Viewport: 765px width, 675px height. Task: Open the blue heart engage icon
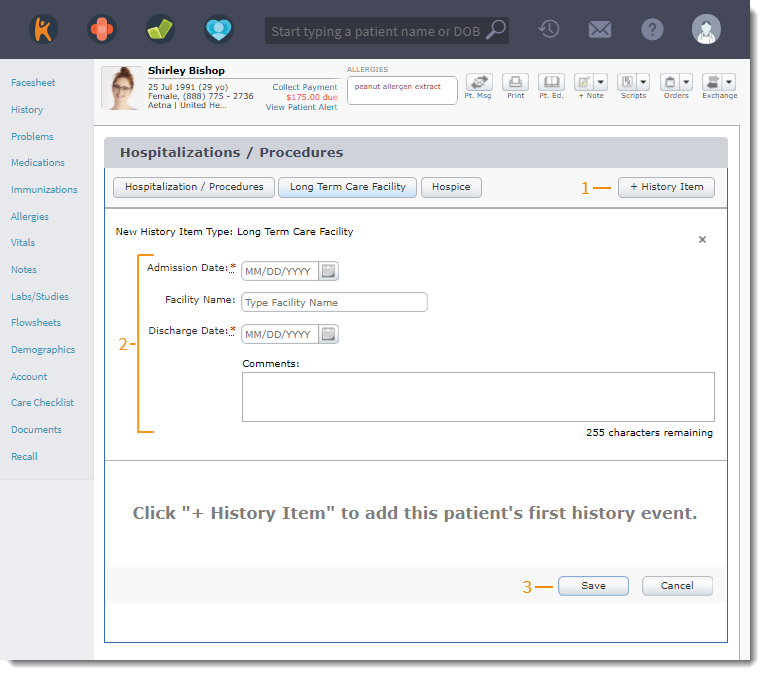(x=219, y=30)
